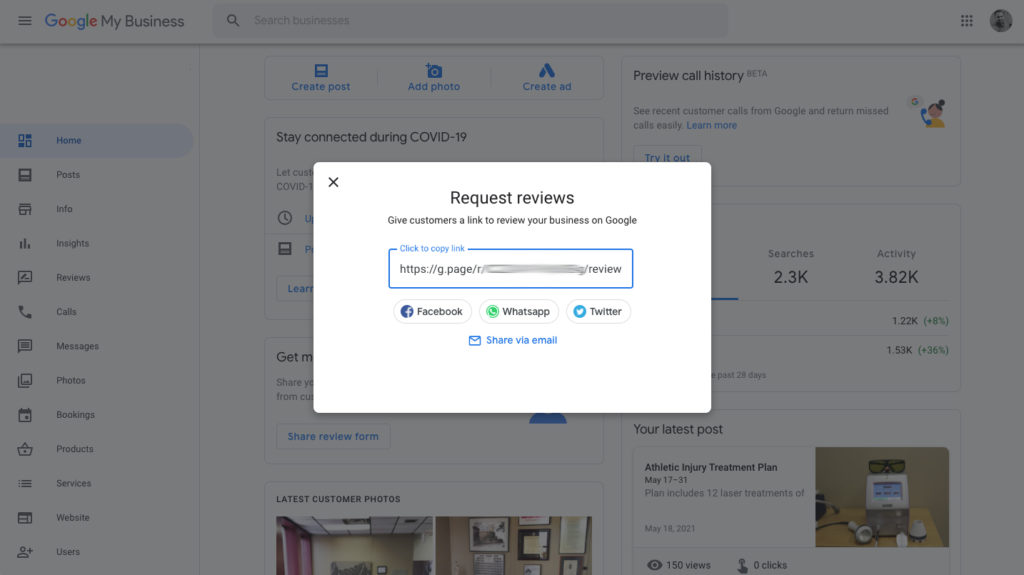1024x575 pixels.
Task: Click the Website sidebar icon
Action: click(25, 518)
